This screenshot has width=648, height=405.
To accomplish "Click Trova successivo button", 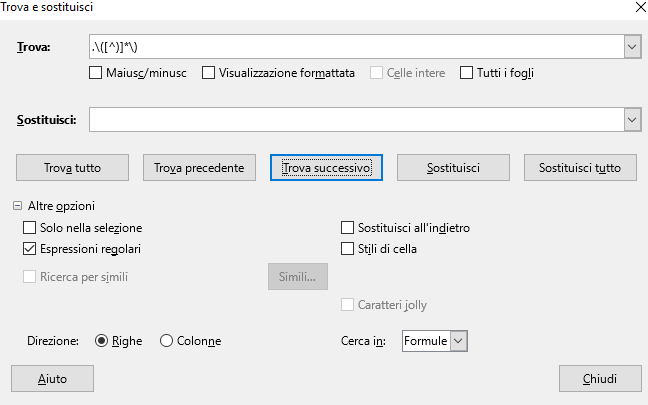I will click(x=326, y=168).
